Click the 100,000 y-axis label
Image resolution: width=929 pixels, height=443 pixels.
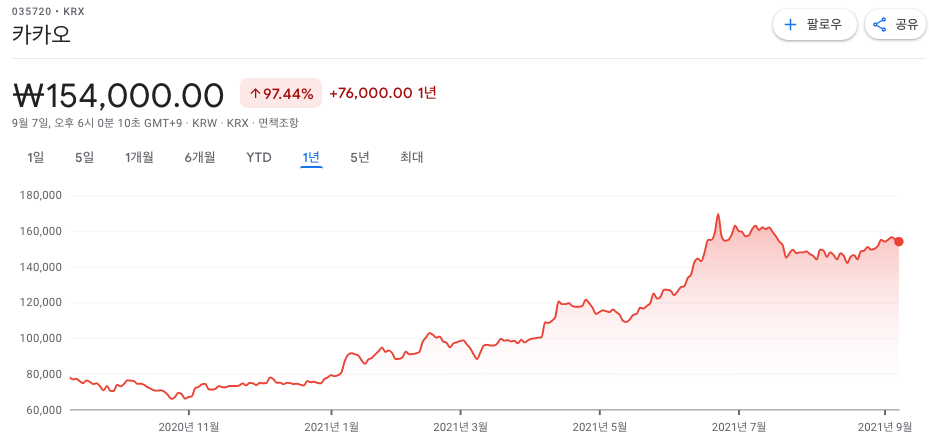coord(41,338)
